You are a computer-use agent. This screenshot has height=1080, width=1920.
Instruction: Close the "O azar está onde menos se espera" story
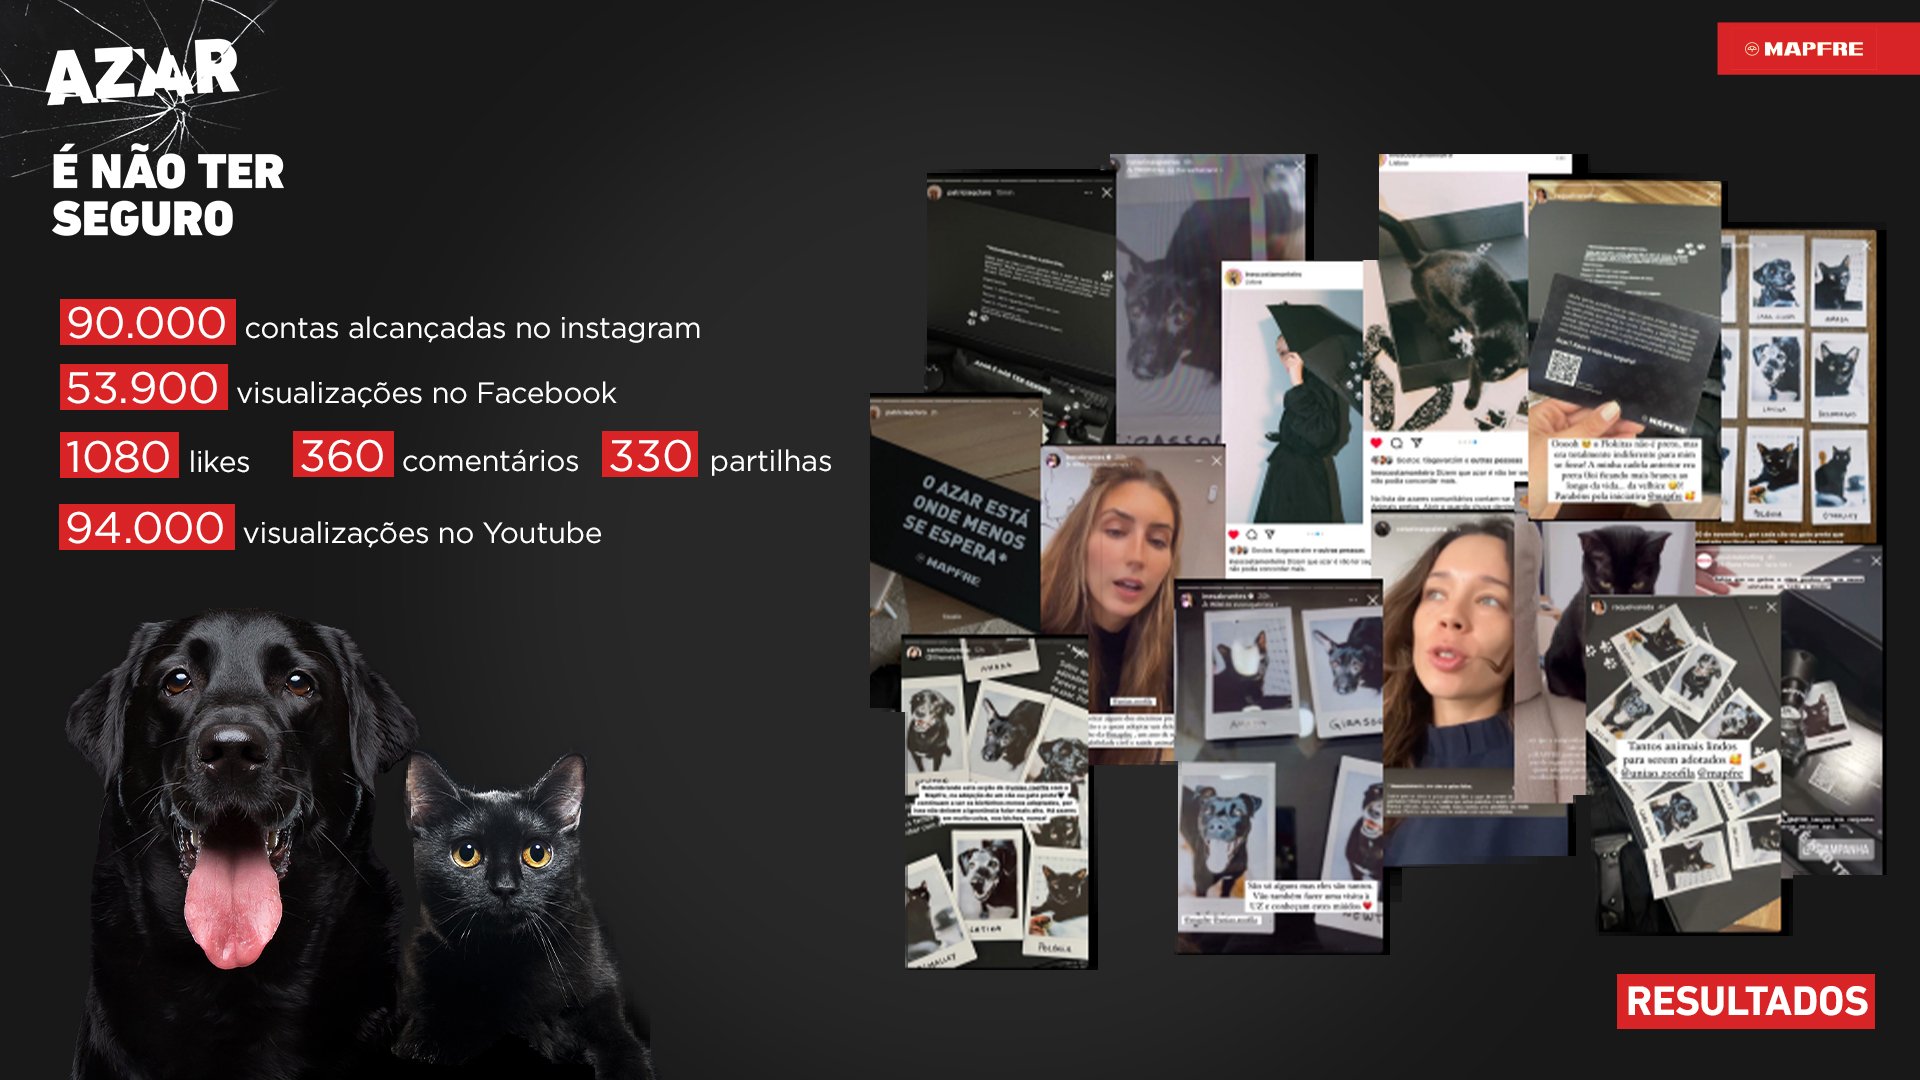click(x=1033, y=412)
